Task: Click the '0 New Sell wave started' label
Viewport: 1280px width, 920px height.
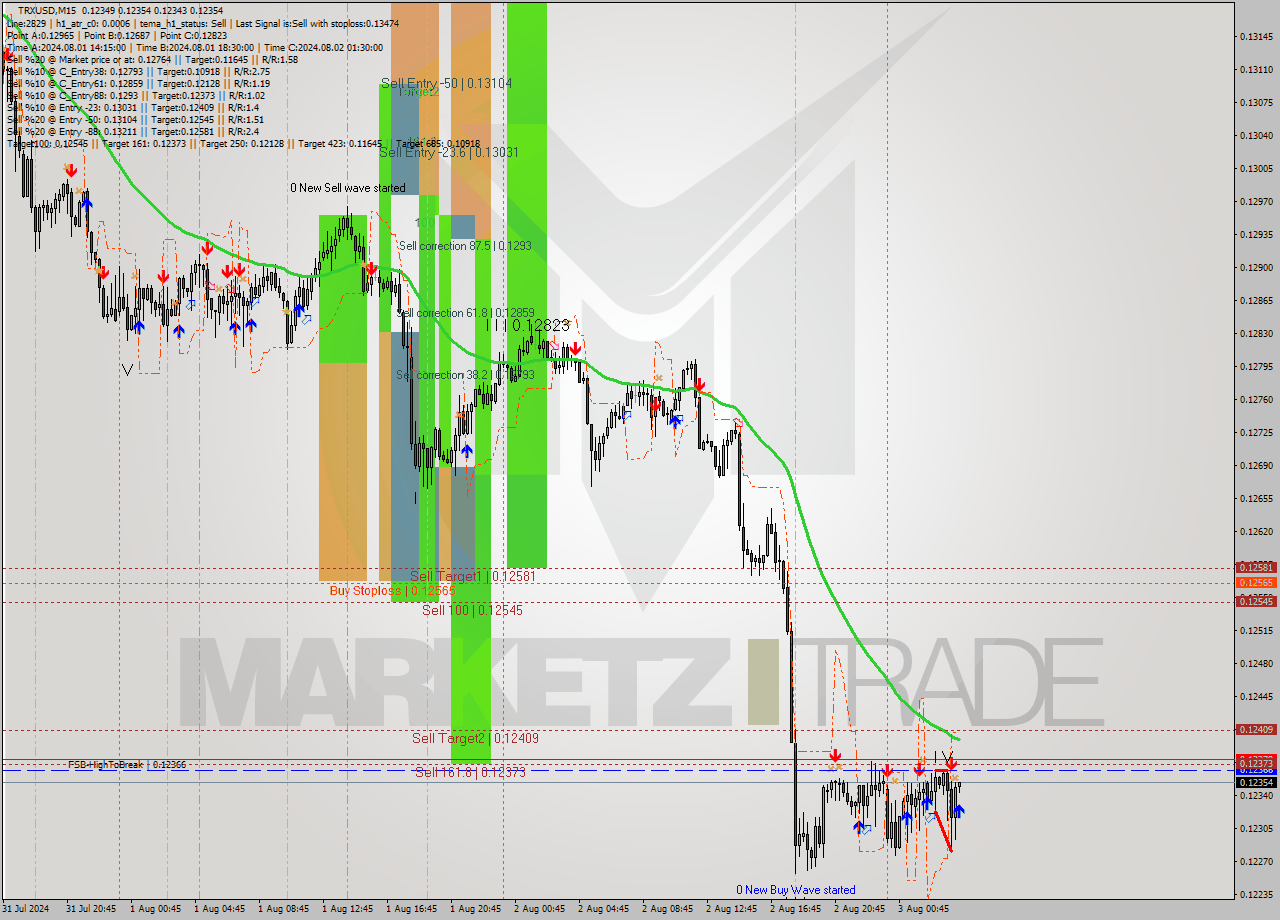Action: pos(348,188)
